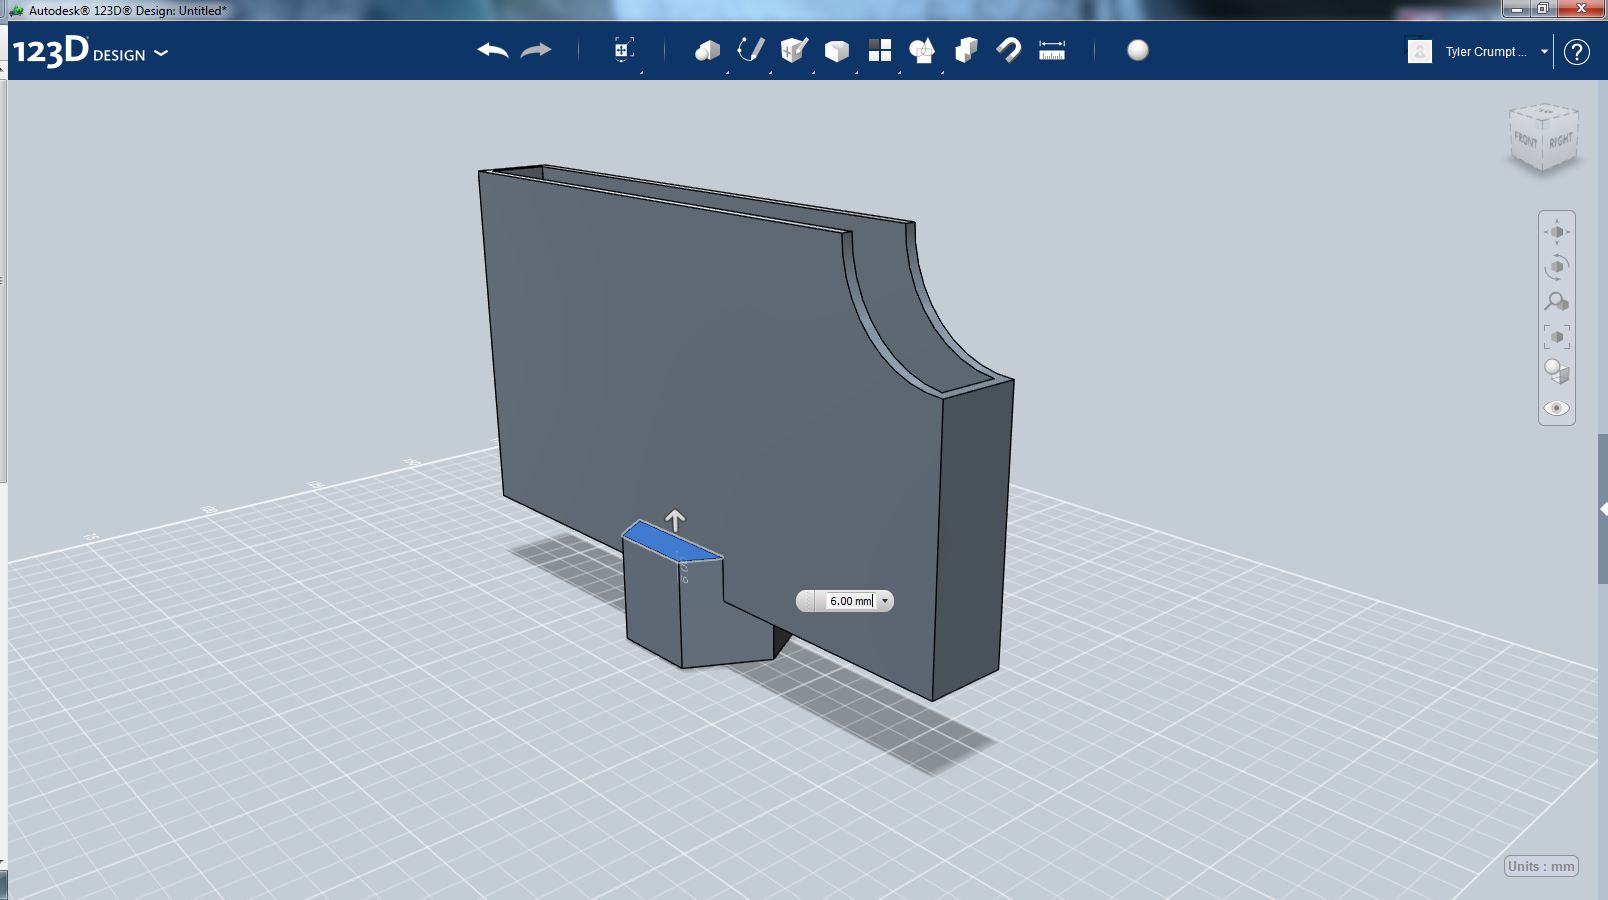Select the Measure ruler tool

[x=1052, y=50]
